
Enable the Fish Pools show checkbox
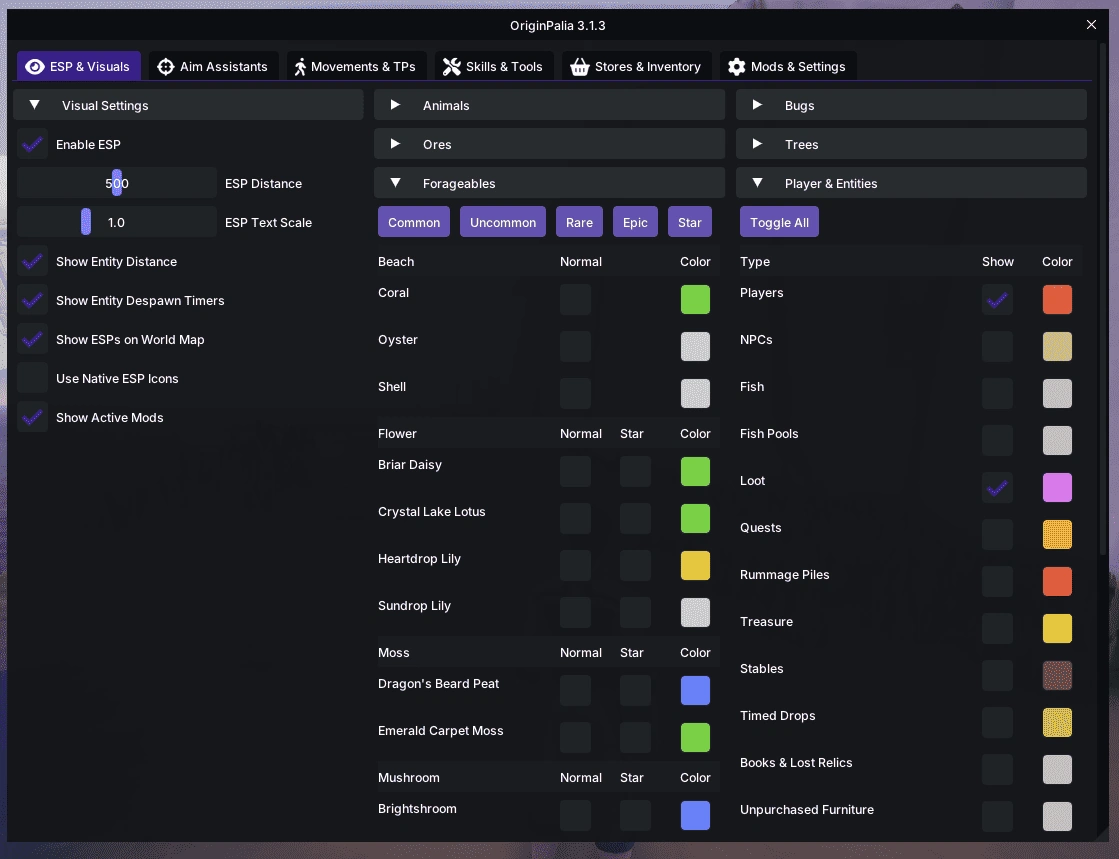point(997,441)
